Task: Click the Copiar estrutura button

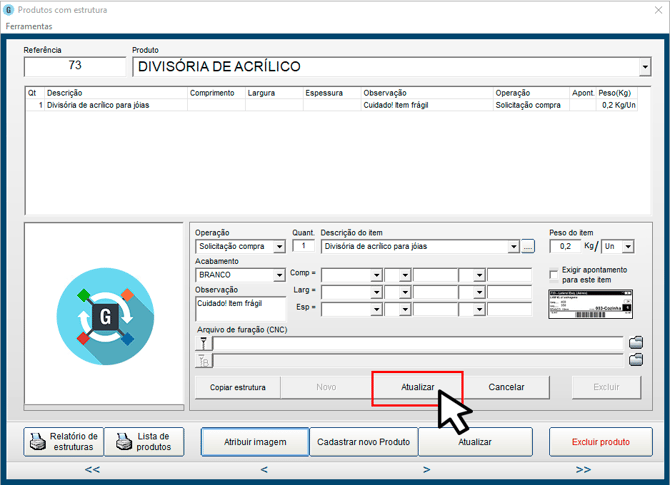Action: click(x=238, y=388)
